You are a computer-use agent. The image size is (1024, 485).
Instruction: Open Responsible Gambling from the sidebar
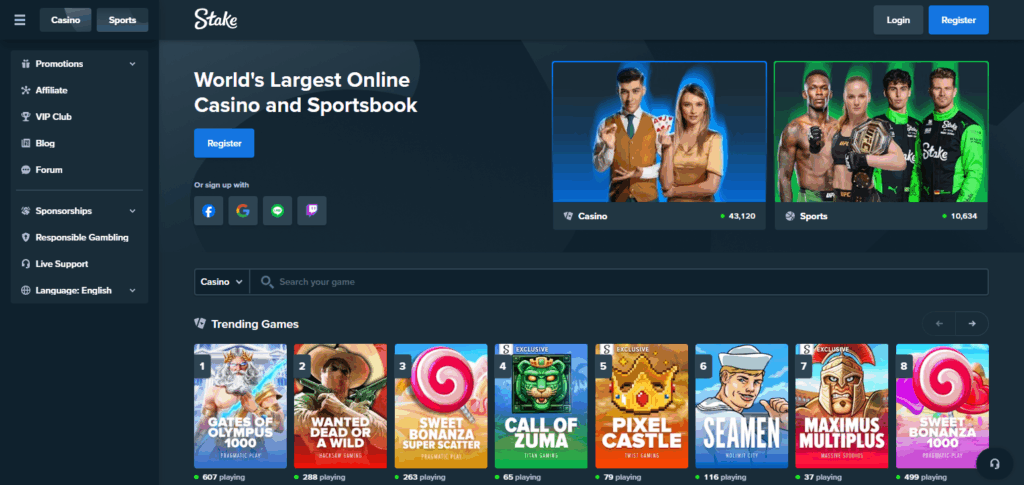tap(80, 238)
